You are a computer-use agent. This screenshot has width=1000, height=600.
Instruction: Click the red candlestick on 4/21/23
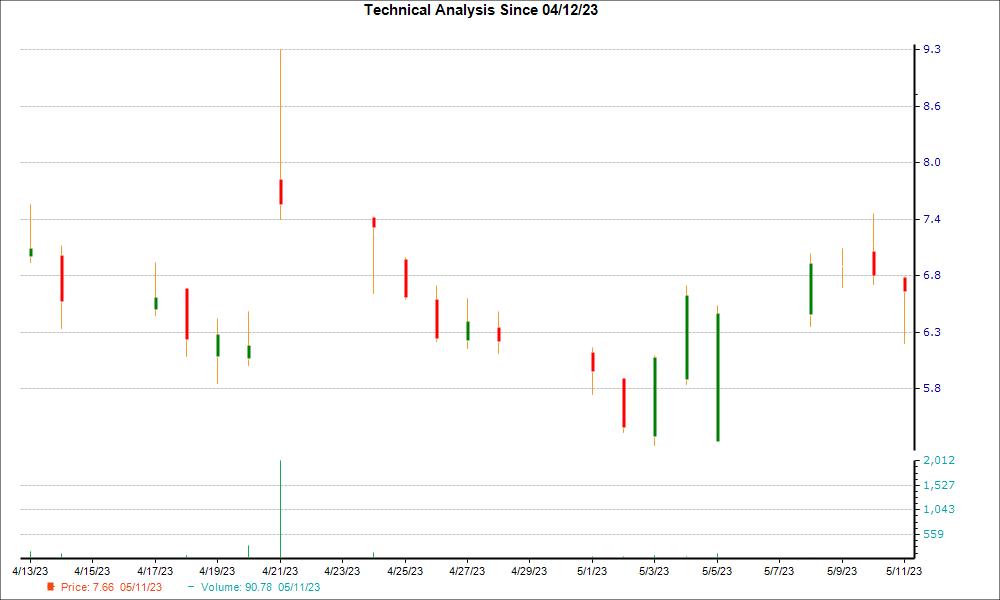[x=281, y=192]
